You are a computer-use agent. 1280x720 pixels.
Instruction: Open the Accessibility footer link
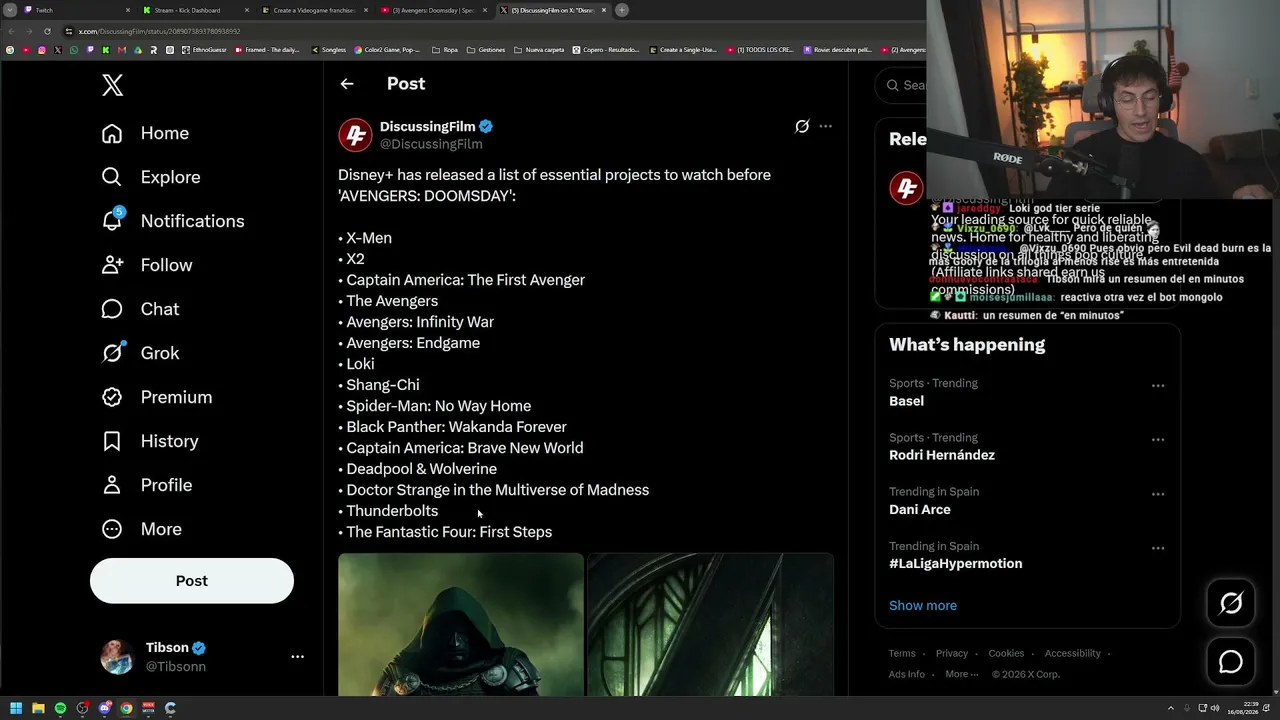tap(1073, 653)
